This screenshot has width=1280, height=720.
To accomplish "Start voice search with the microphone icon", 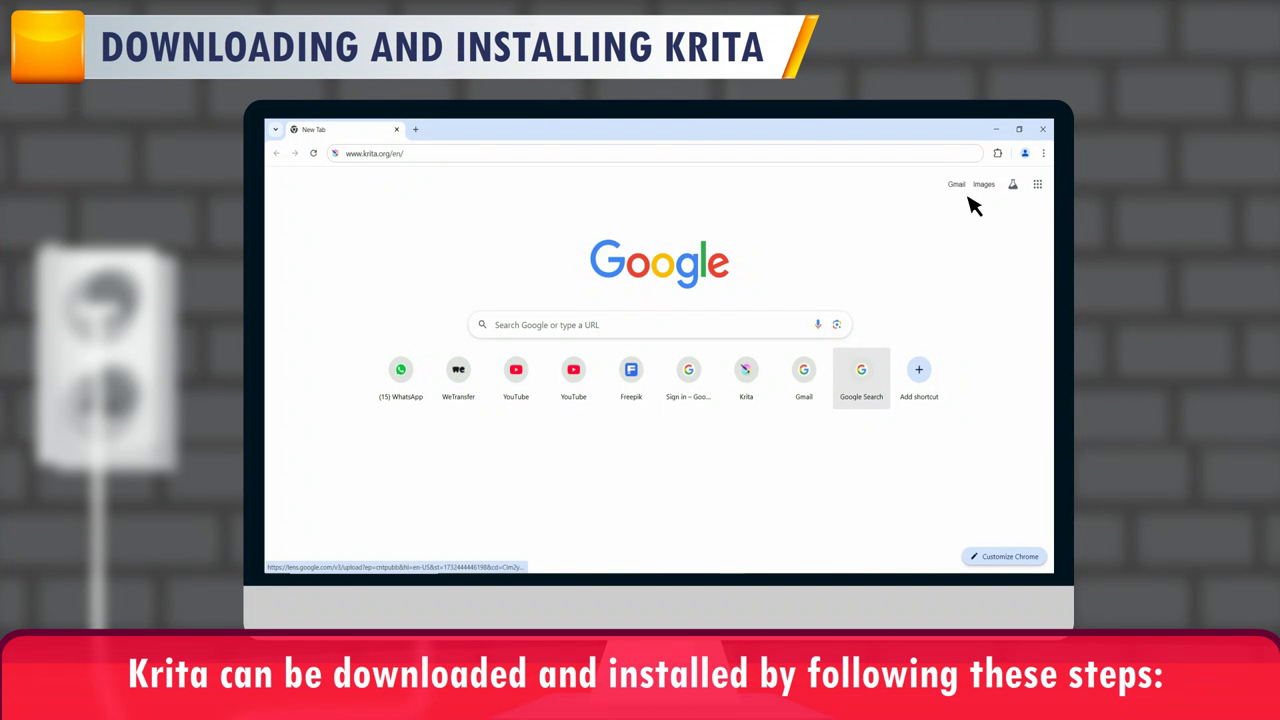I will tap(818, 325).
